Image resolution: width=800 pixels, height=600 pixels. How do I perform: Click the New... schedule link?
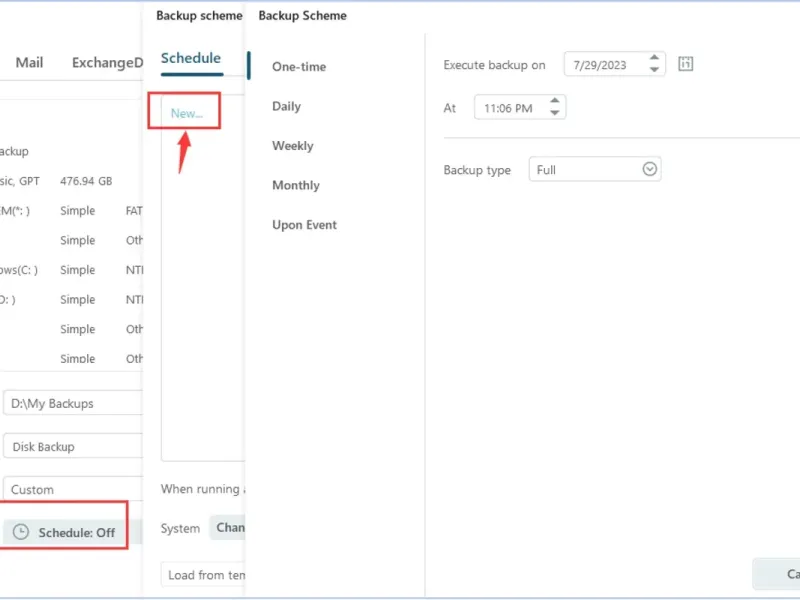tap(186, 113)
